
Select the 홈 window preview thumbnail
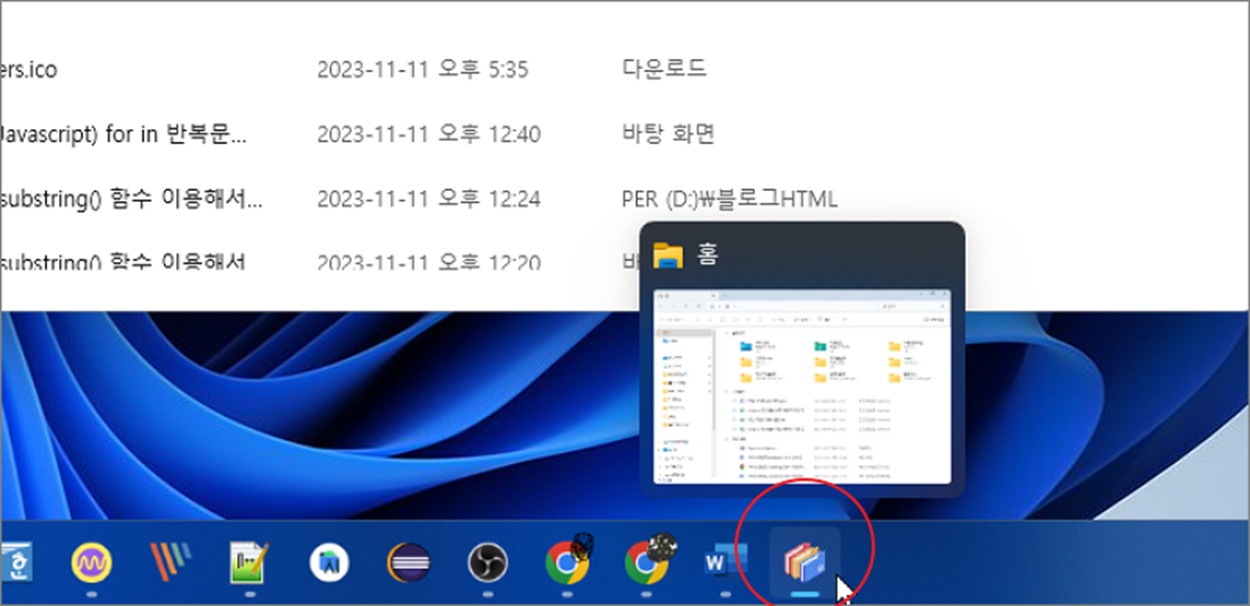tap(802, 388)
